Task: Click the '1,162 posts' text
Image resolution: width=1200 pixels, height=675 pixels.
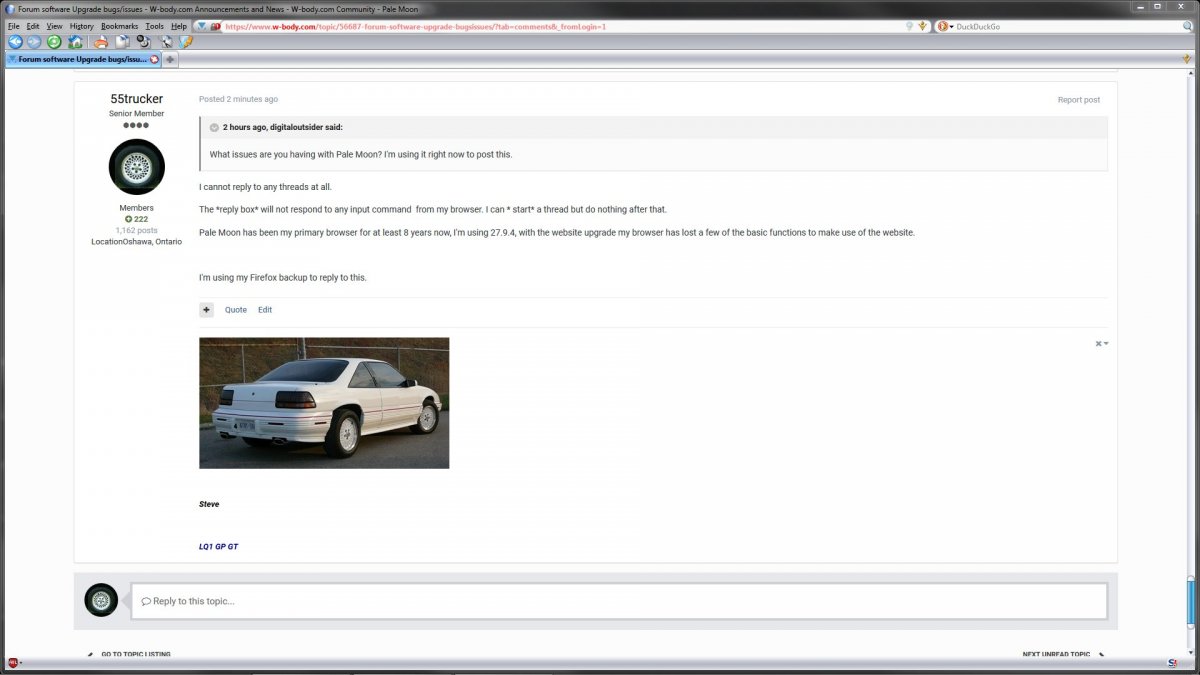Action: point(137,230)
